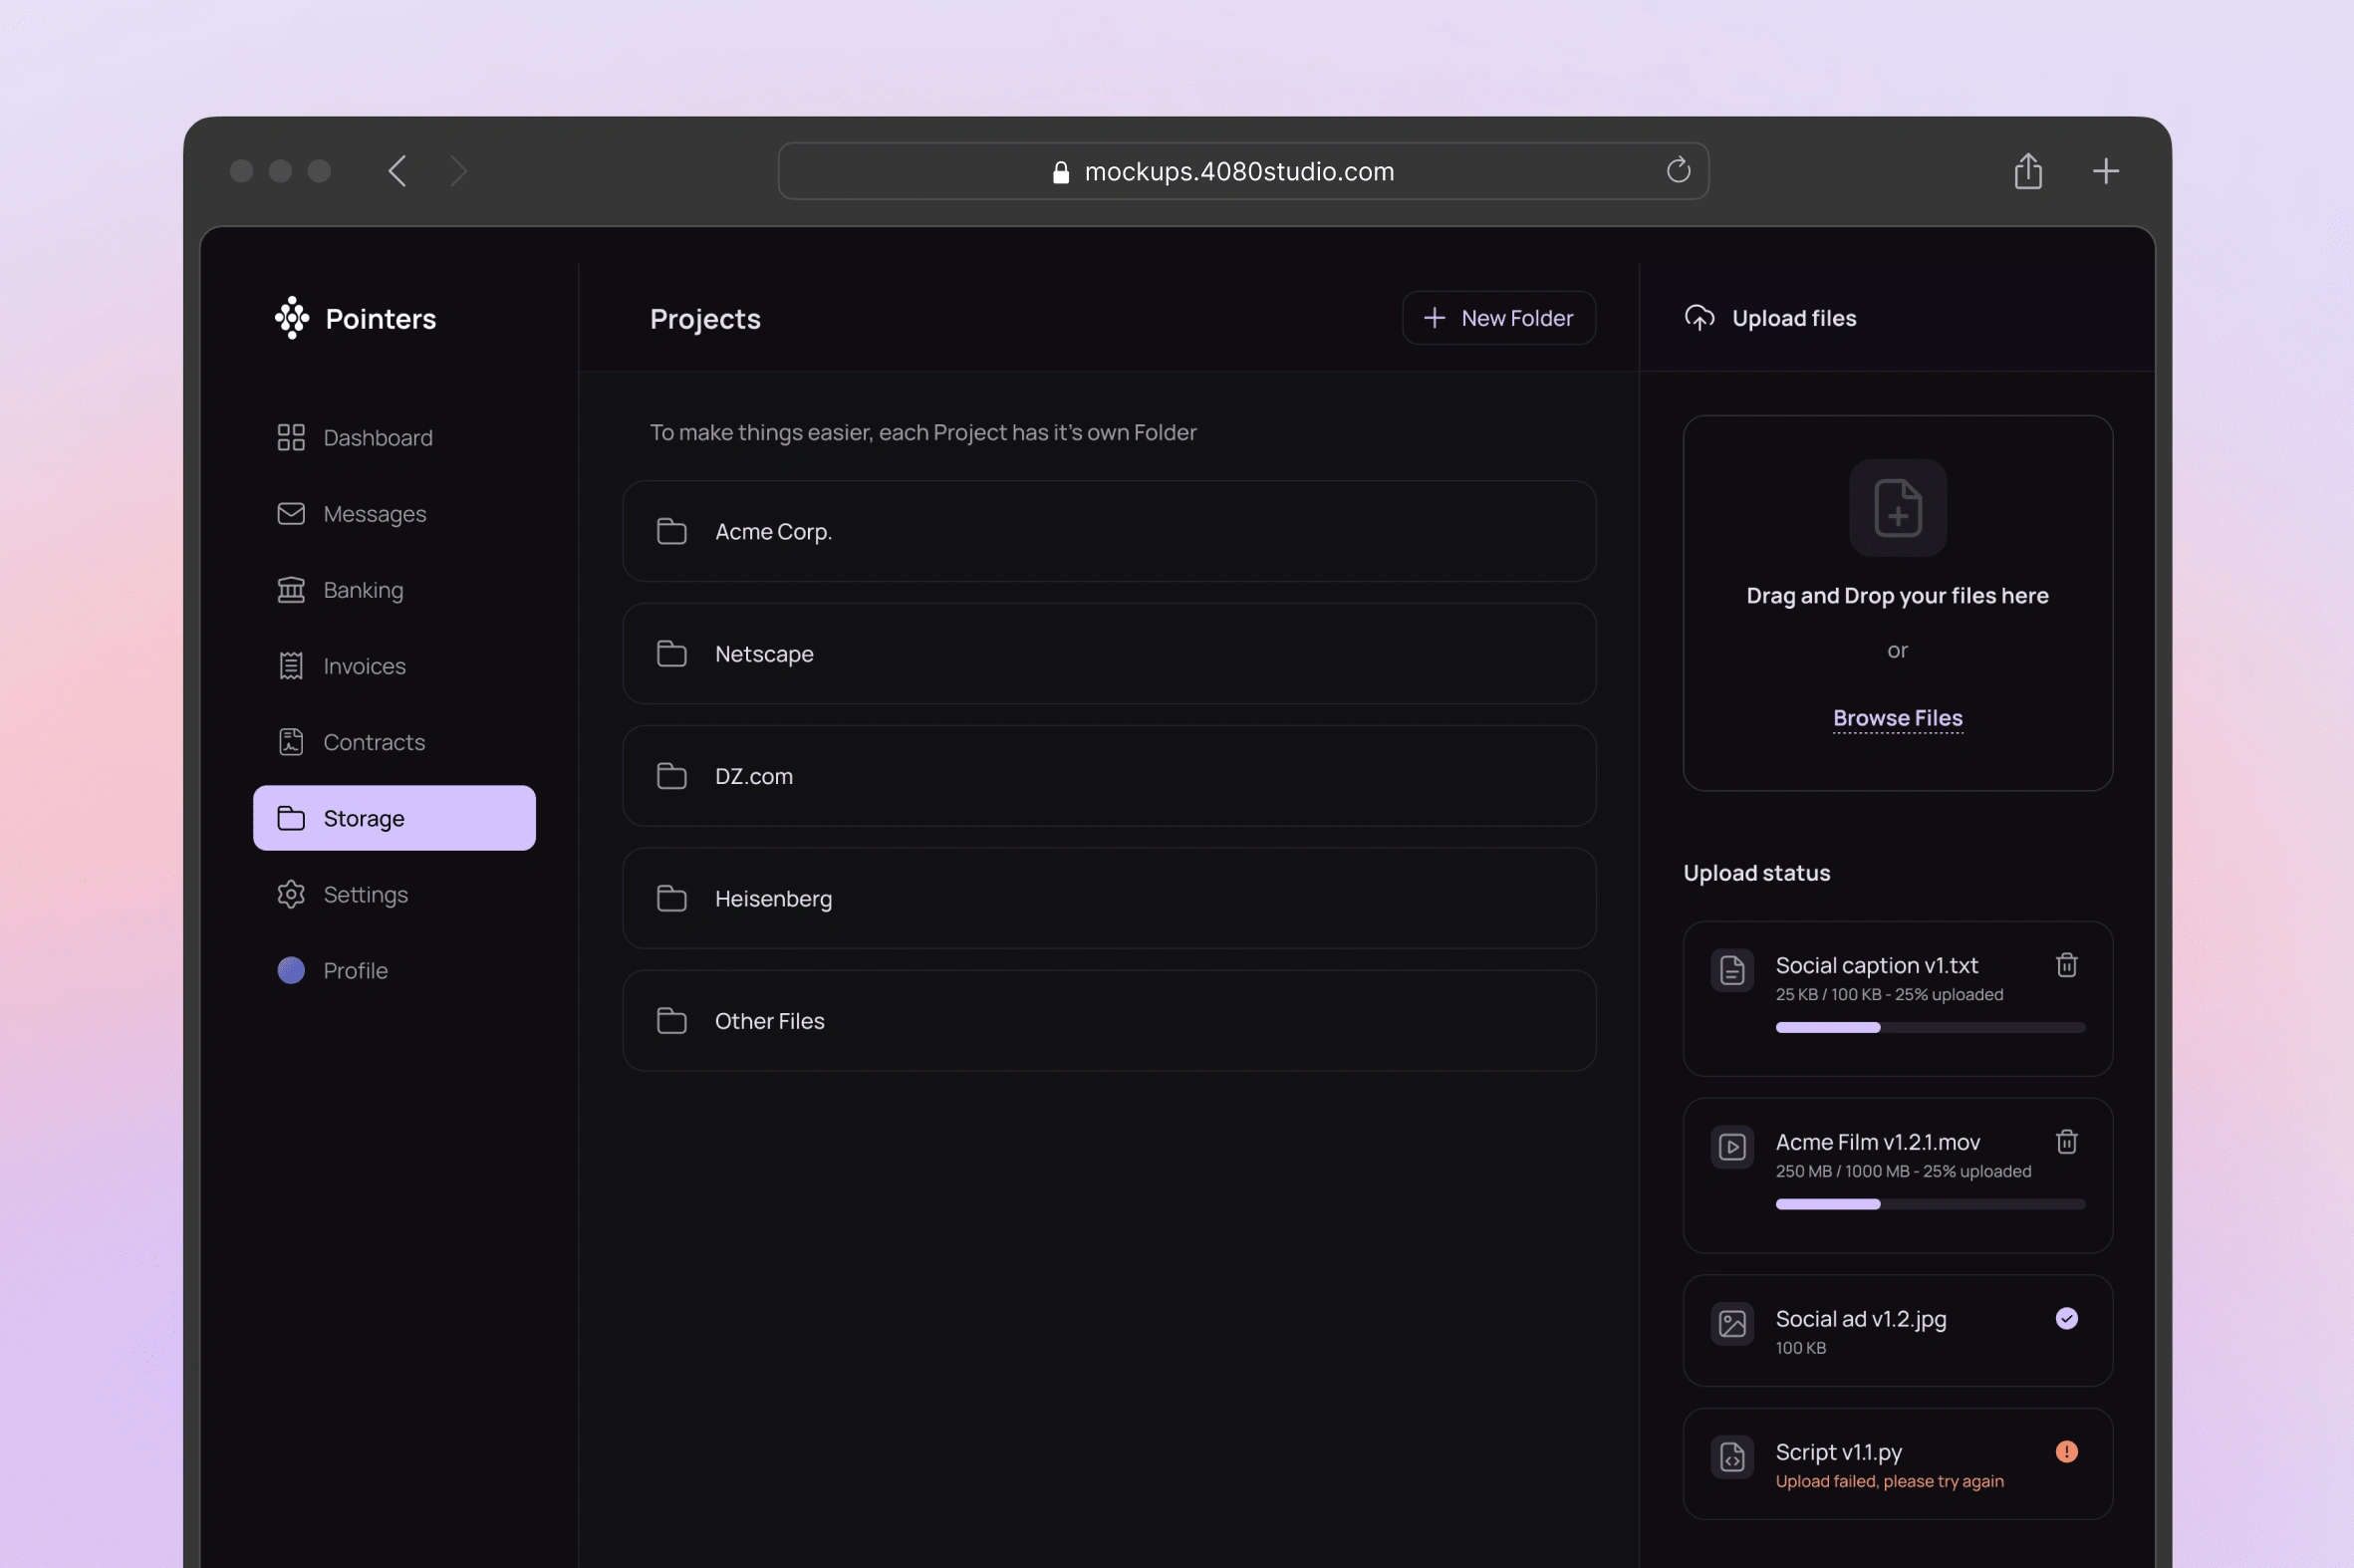2354x1568 pixels.
Task: Click the Upload status heading
Action: point(1756,873)
